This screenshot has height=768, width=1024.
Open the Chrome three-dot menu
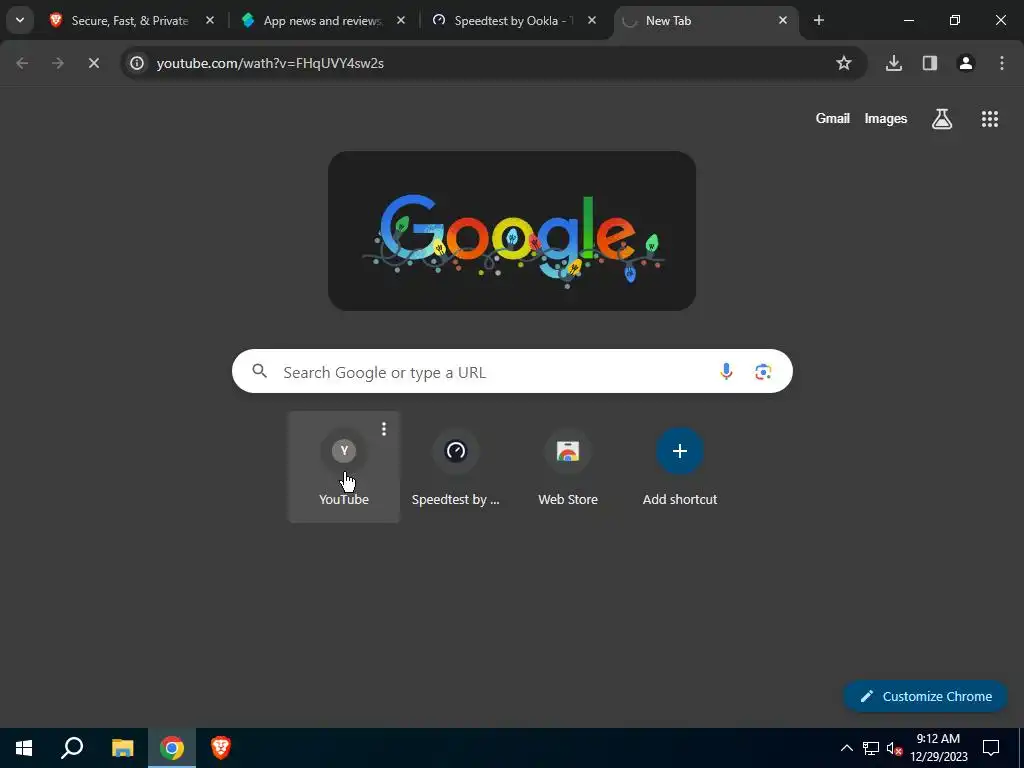click(1002, 63)
